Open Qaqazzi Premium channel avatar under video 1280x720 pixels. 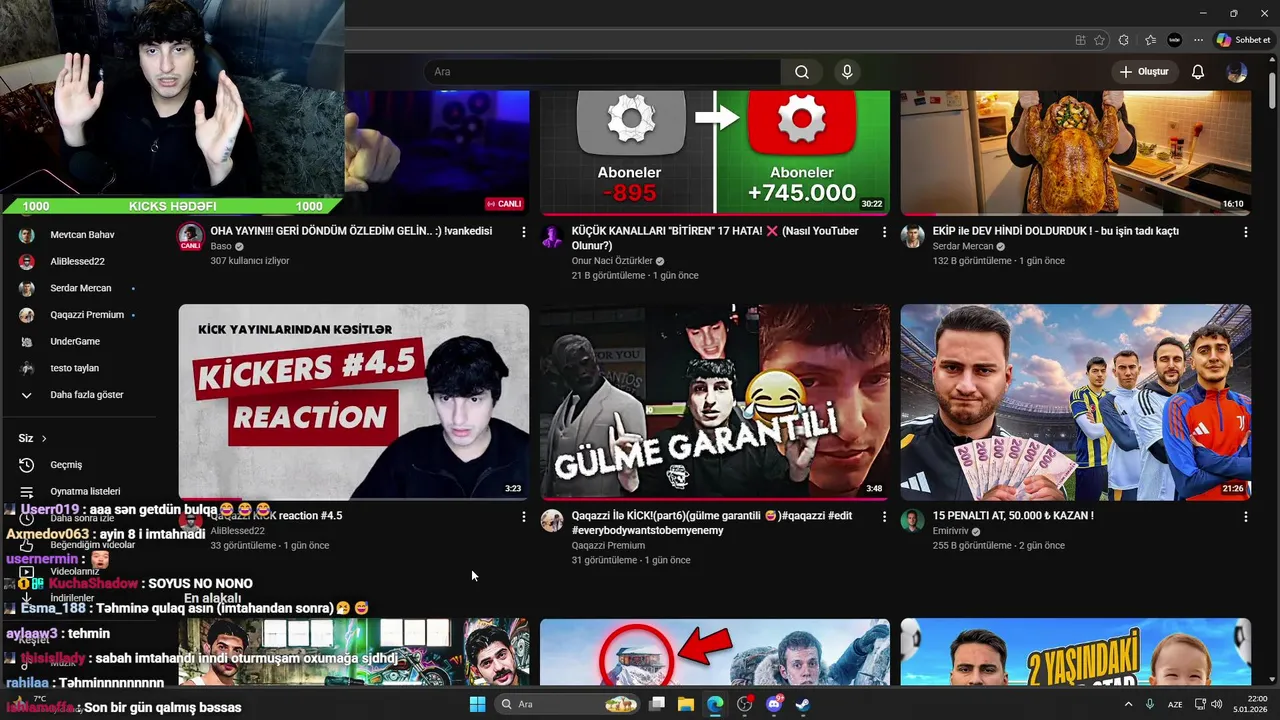tap(552, 521)
